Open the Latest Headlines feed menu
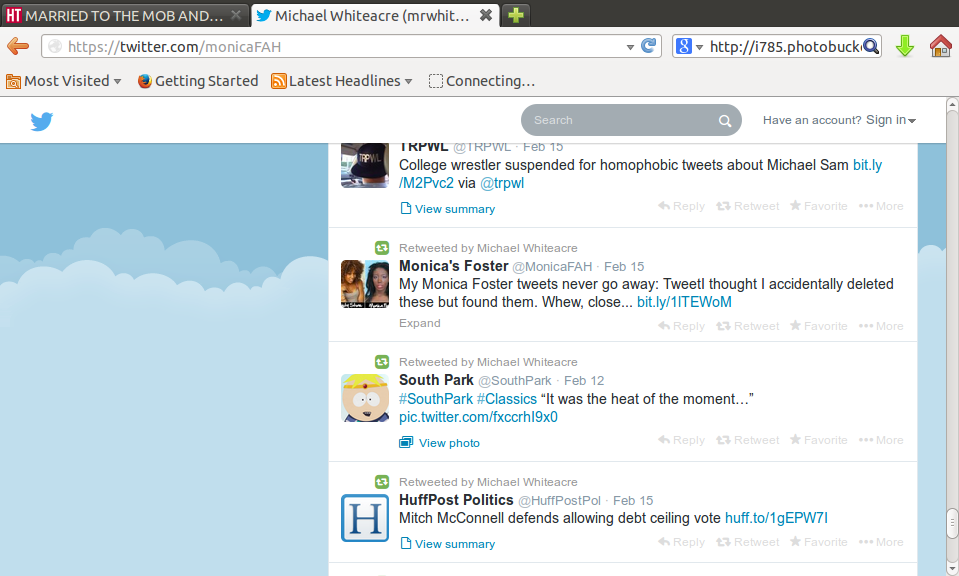959x576 pixels. [x=341, y=81]
